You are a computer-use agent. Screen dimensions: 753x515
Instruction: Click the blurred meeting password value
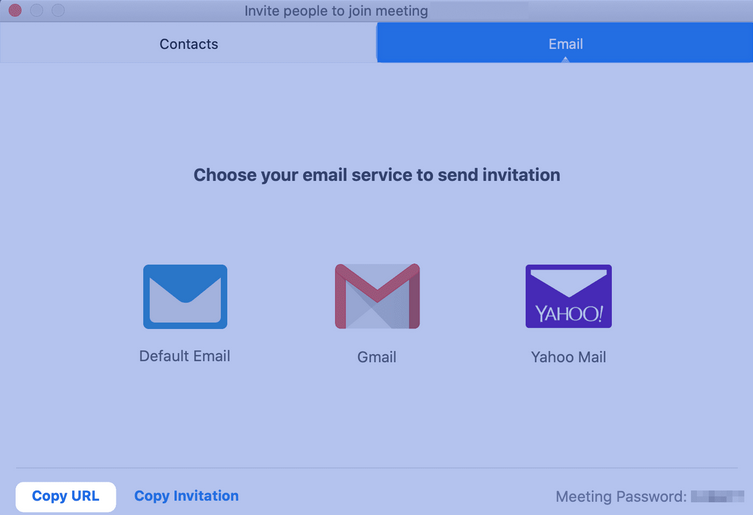pyautogui.click(x=717, y=496)
